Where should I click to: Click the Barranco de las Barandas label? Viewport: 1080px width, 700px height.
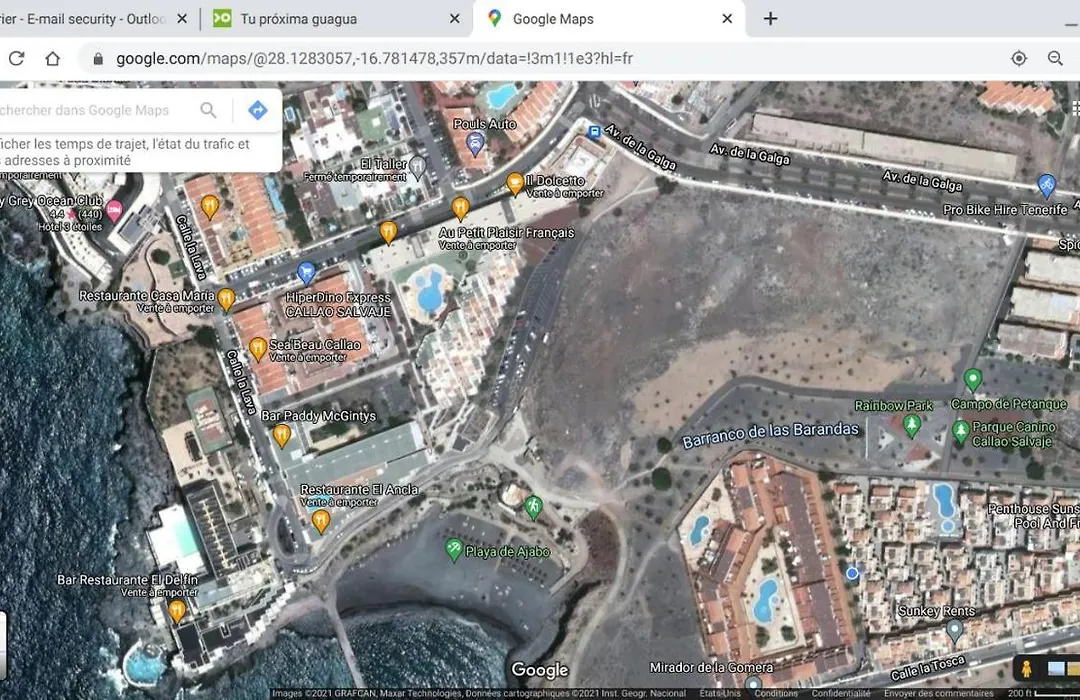click(x=770, y=433)
